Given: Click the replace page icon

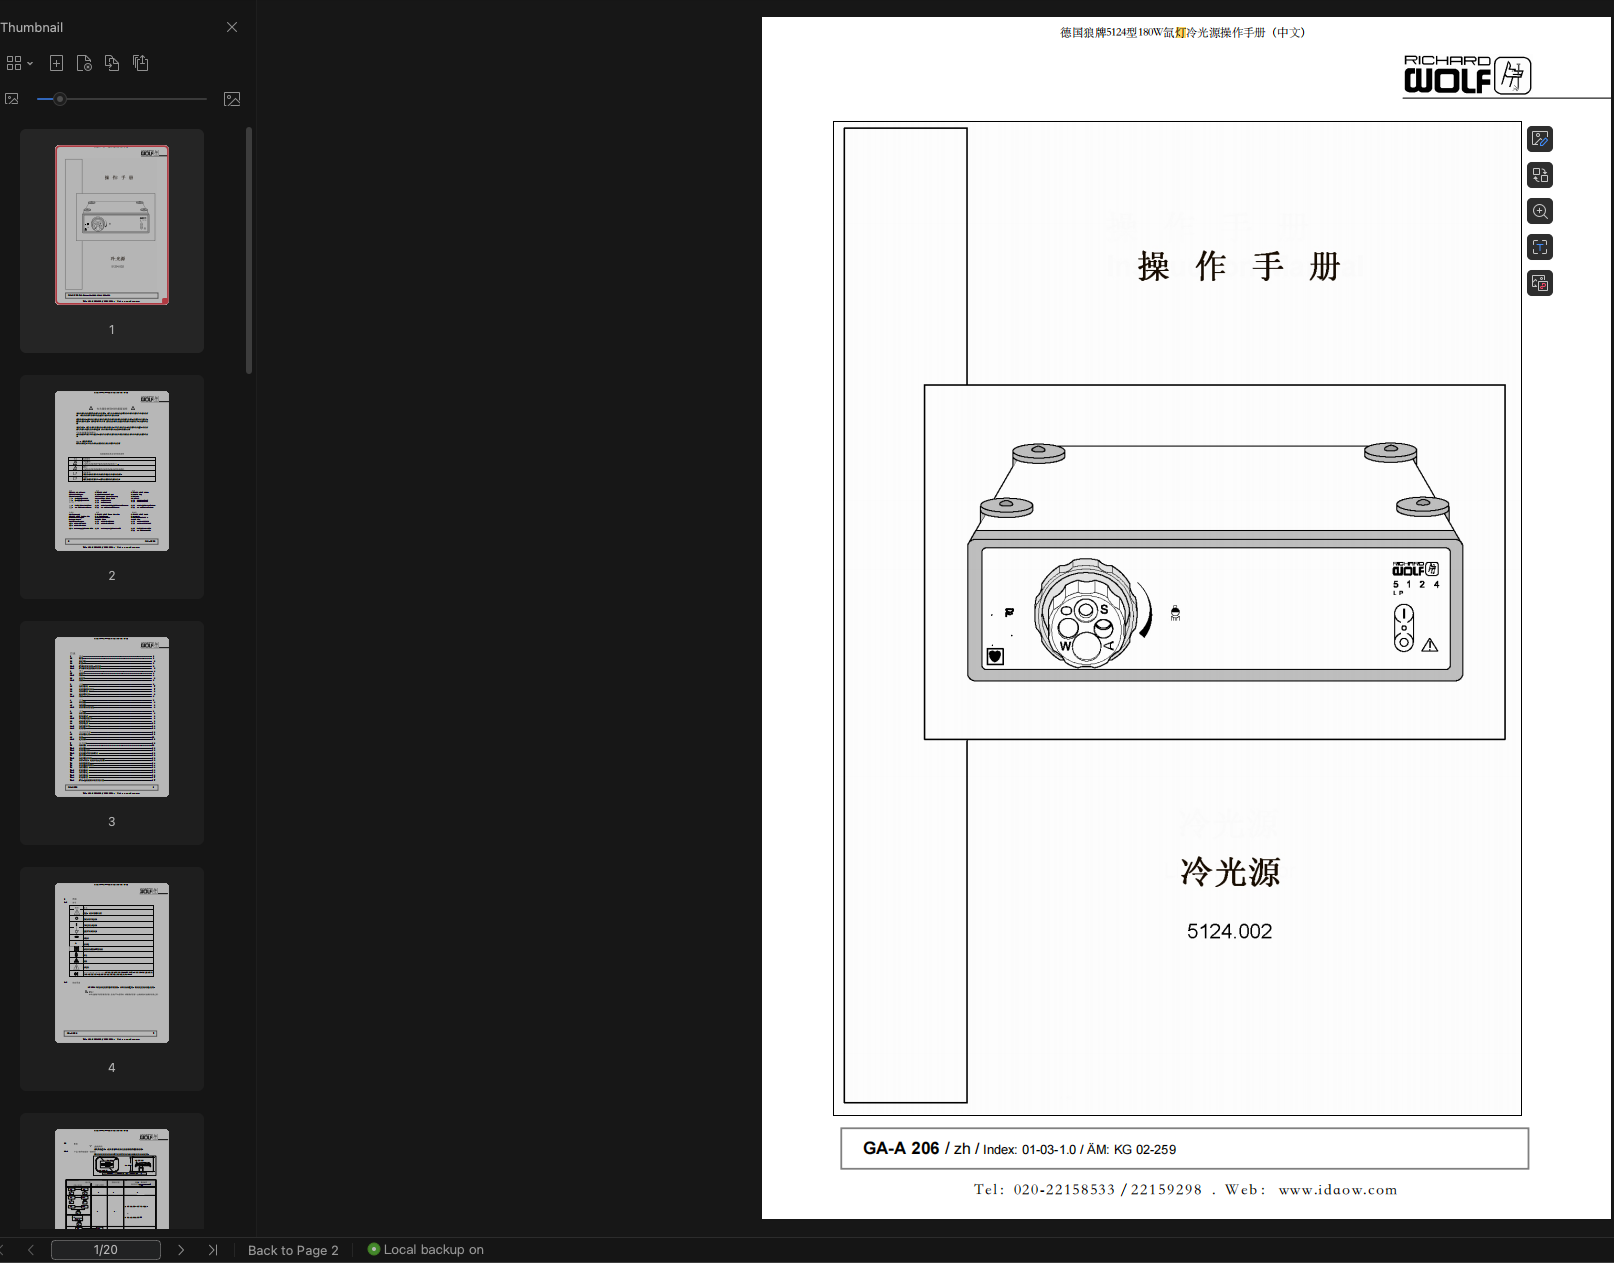Looking at the screenshot, I should pyautogui.click(x=112, y=63).
